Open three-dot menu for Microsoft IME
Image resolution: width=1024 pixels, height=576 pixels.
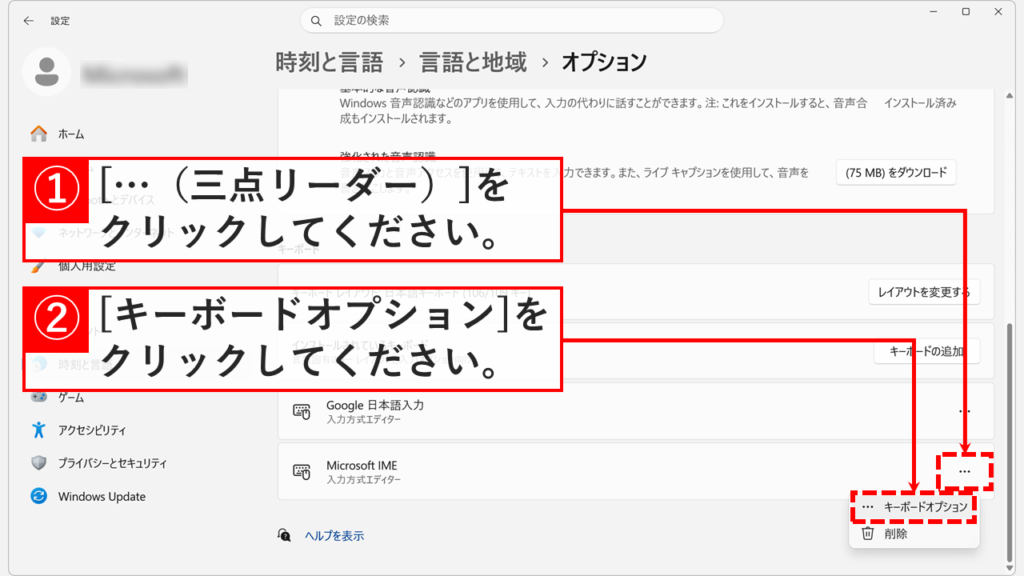click(x=965, y=472)
